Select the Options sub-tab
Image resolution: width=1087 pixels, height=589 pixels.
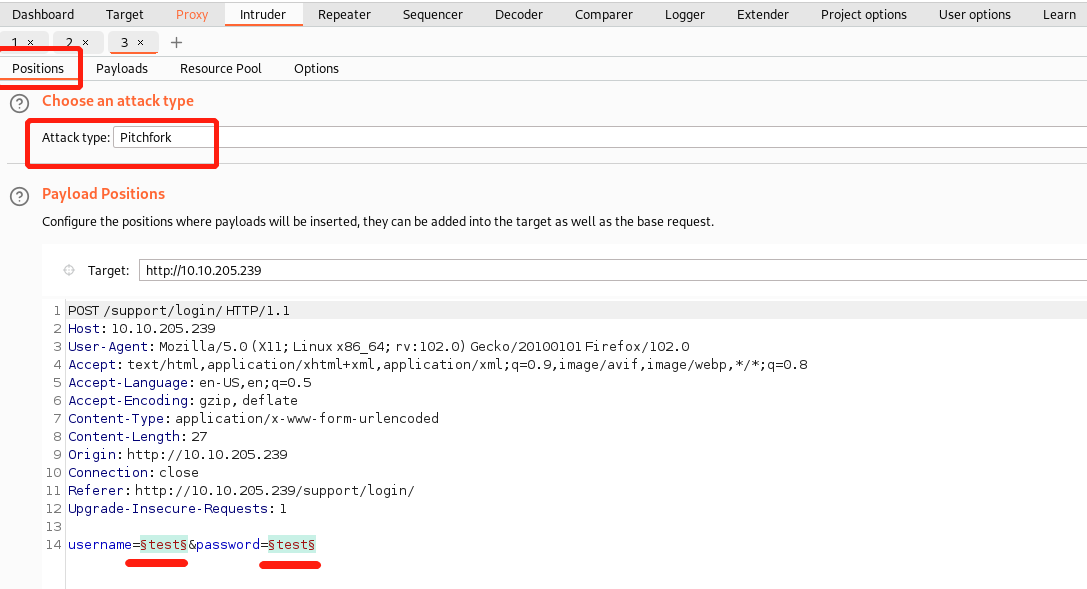point(316,68)
